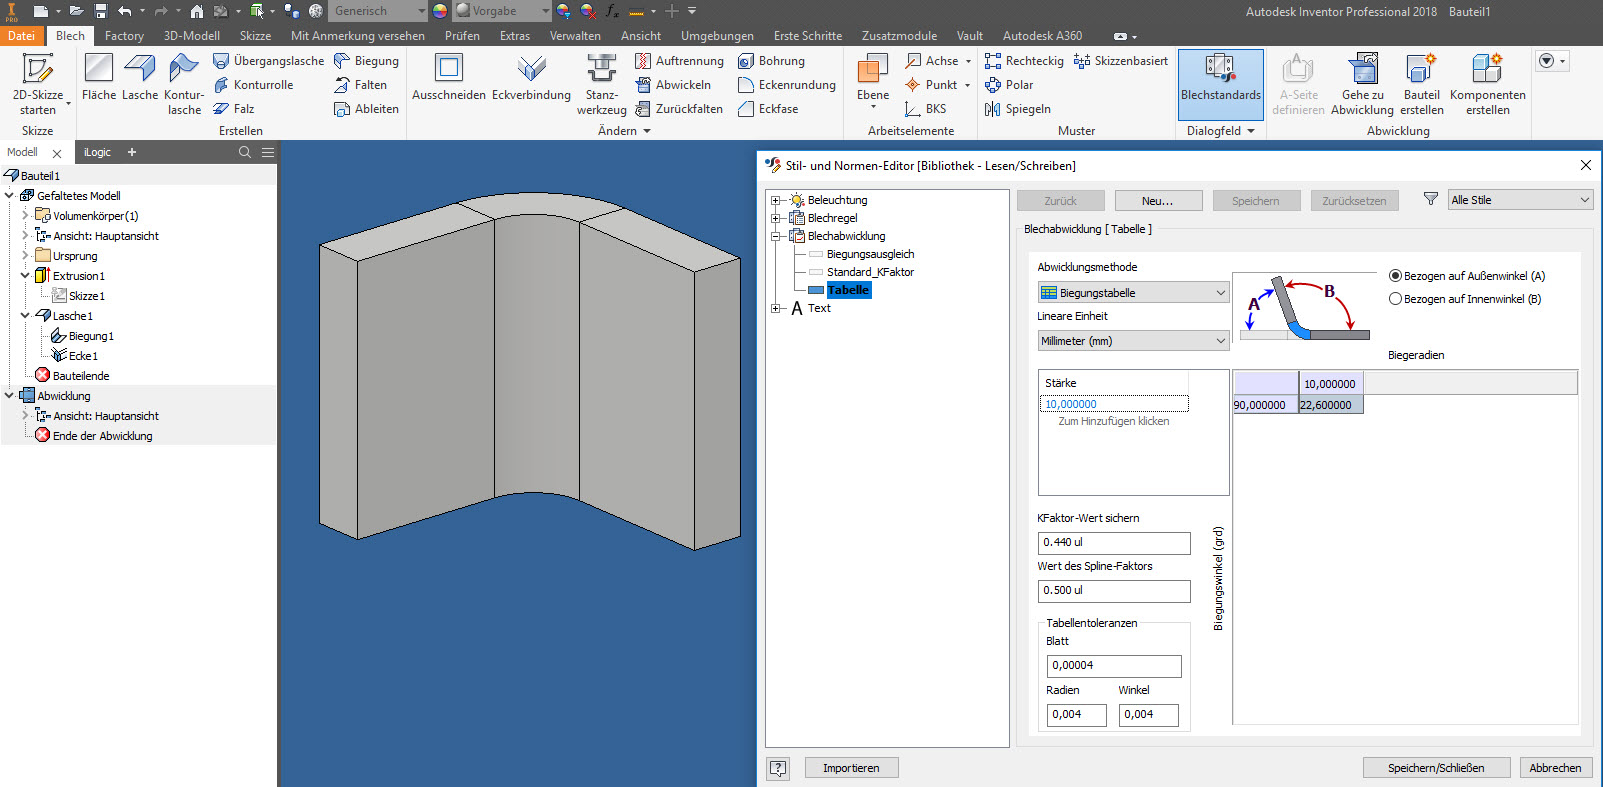Open the Abwicklungsmethode Biegungstabelle dropdown
This screenshot has height=787, width=1603.
[x=1132, y=293]
